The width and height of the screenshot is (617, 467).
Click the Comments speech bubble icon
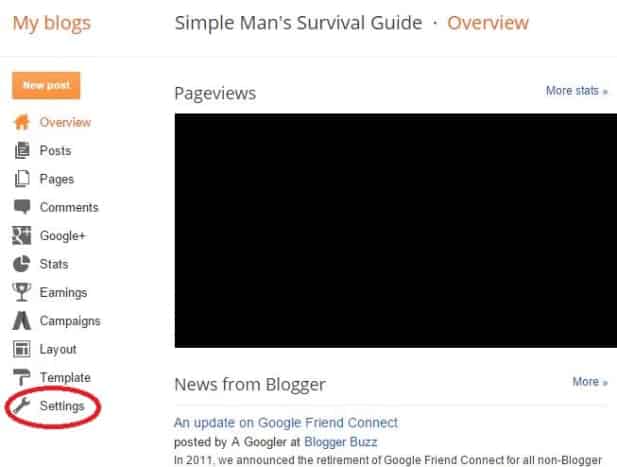tap(22, 207)
